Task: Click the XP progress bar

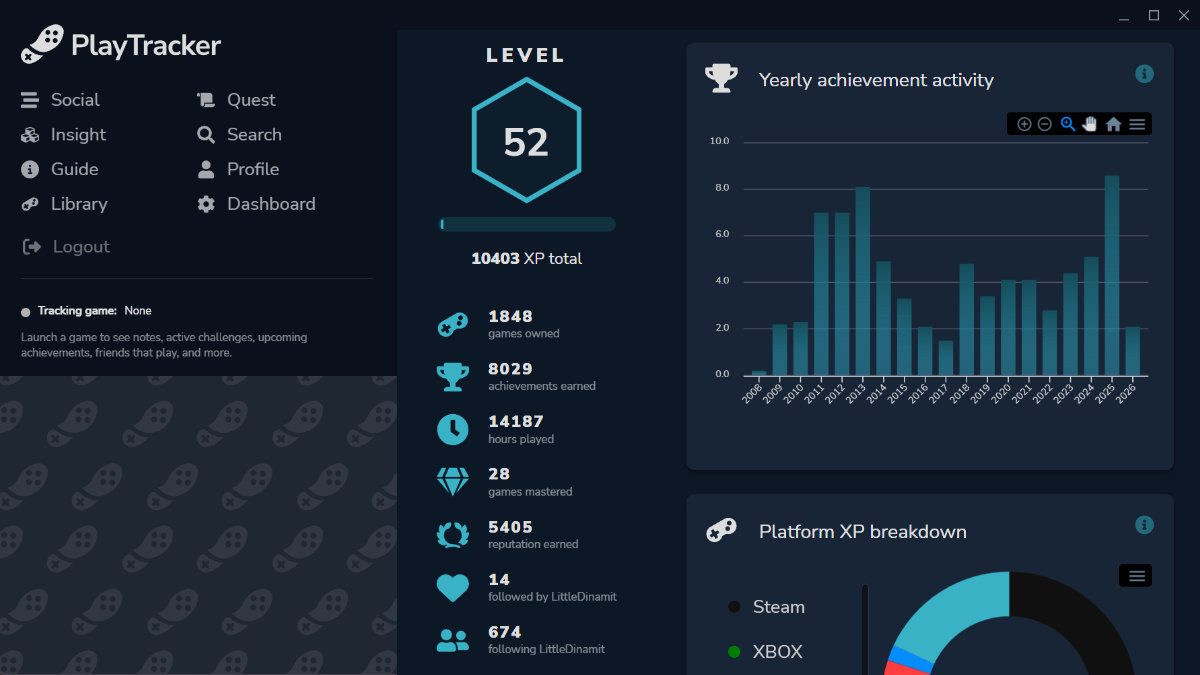Action: 527,224
